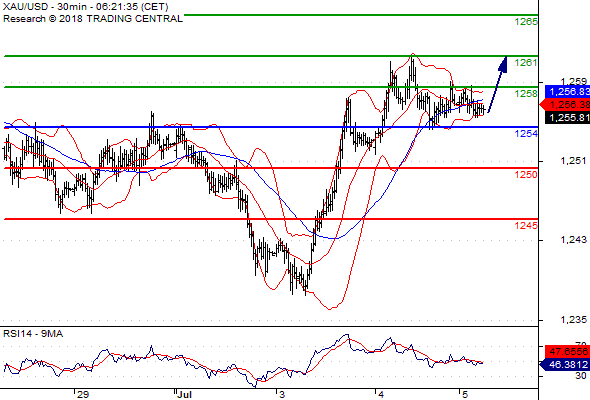Click the RSI14 - 9MA indicator label

(x=33, y=334)
